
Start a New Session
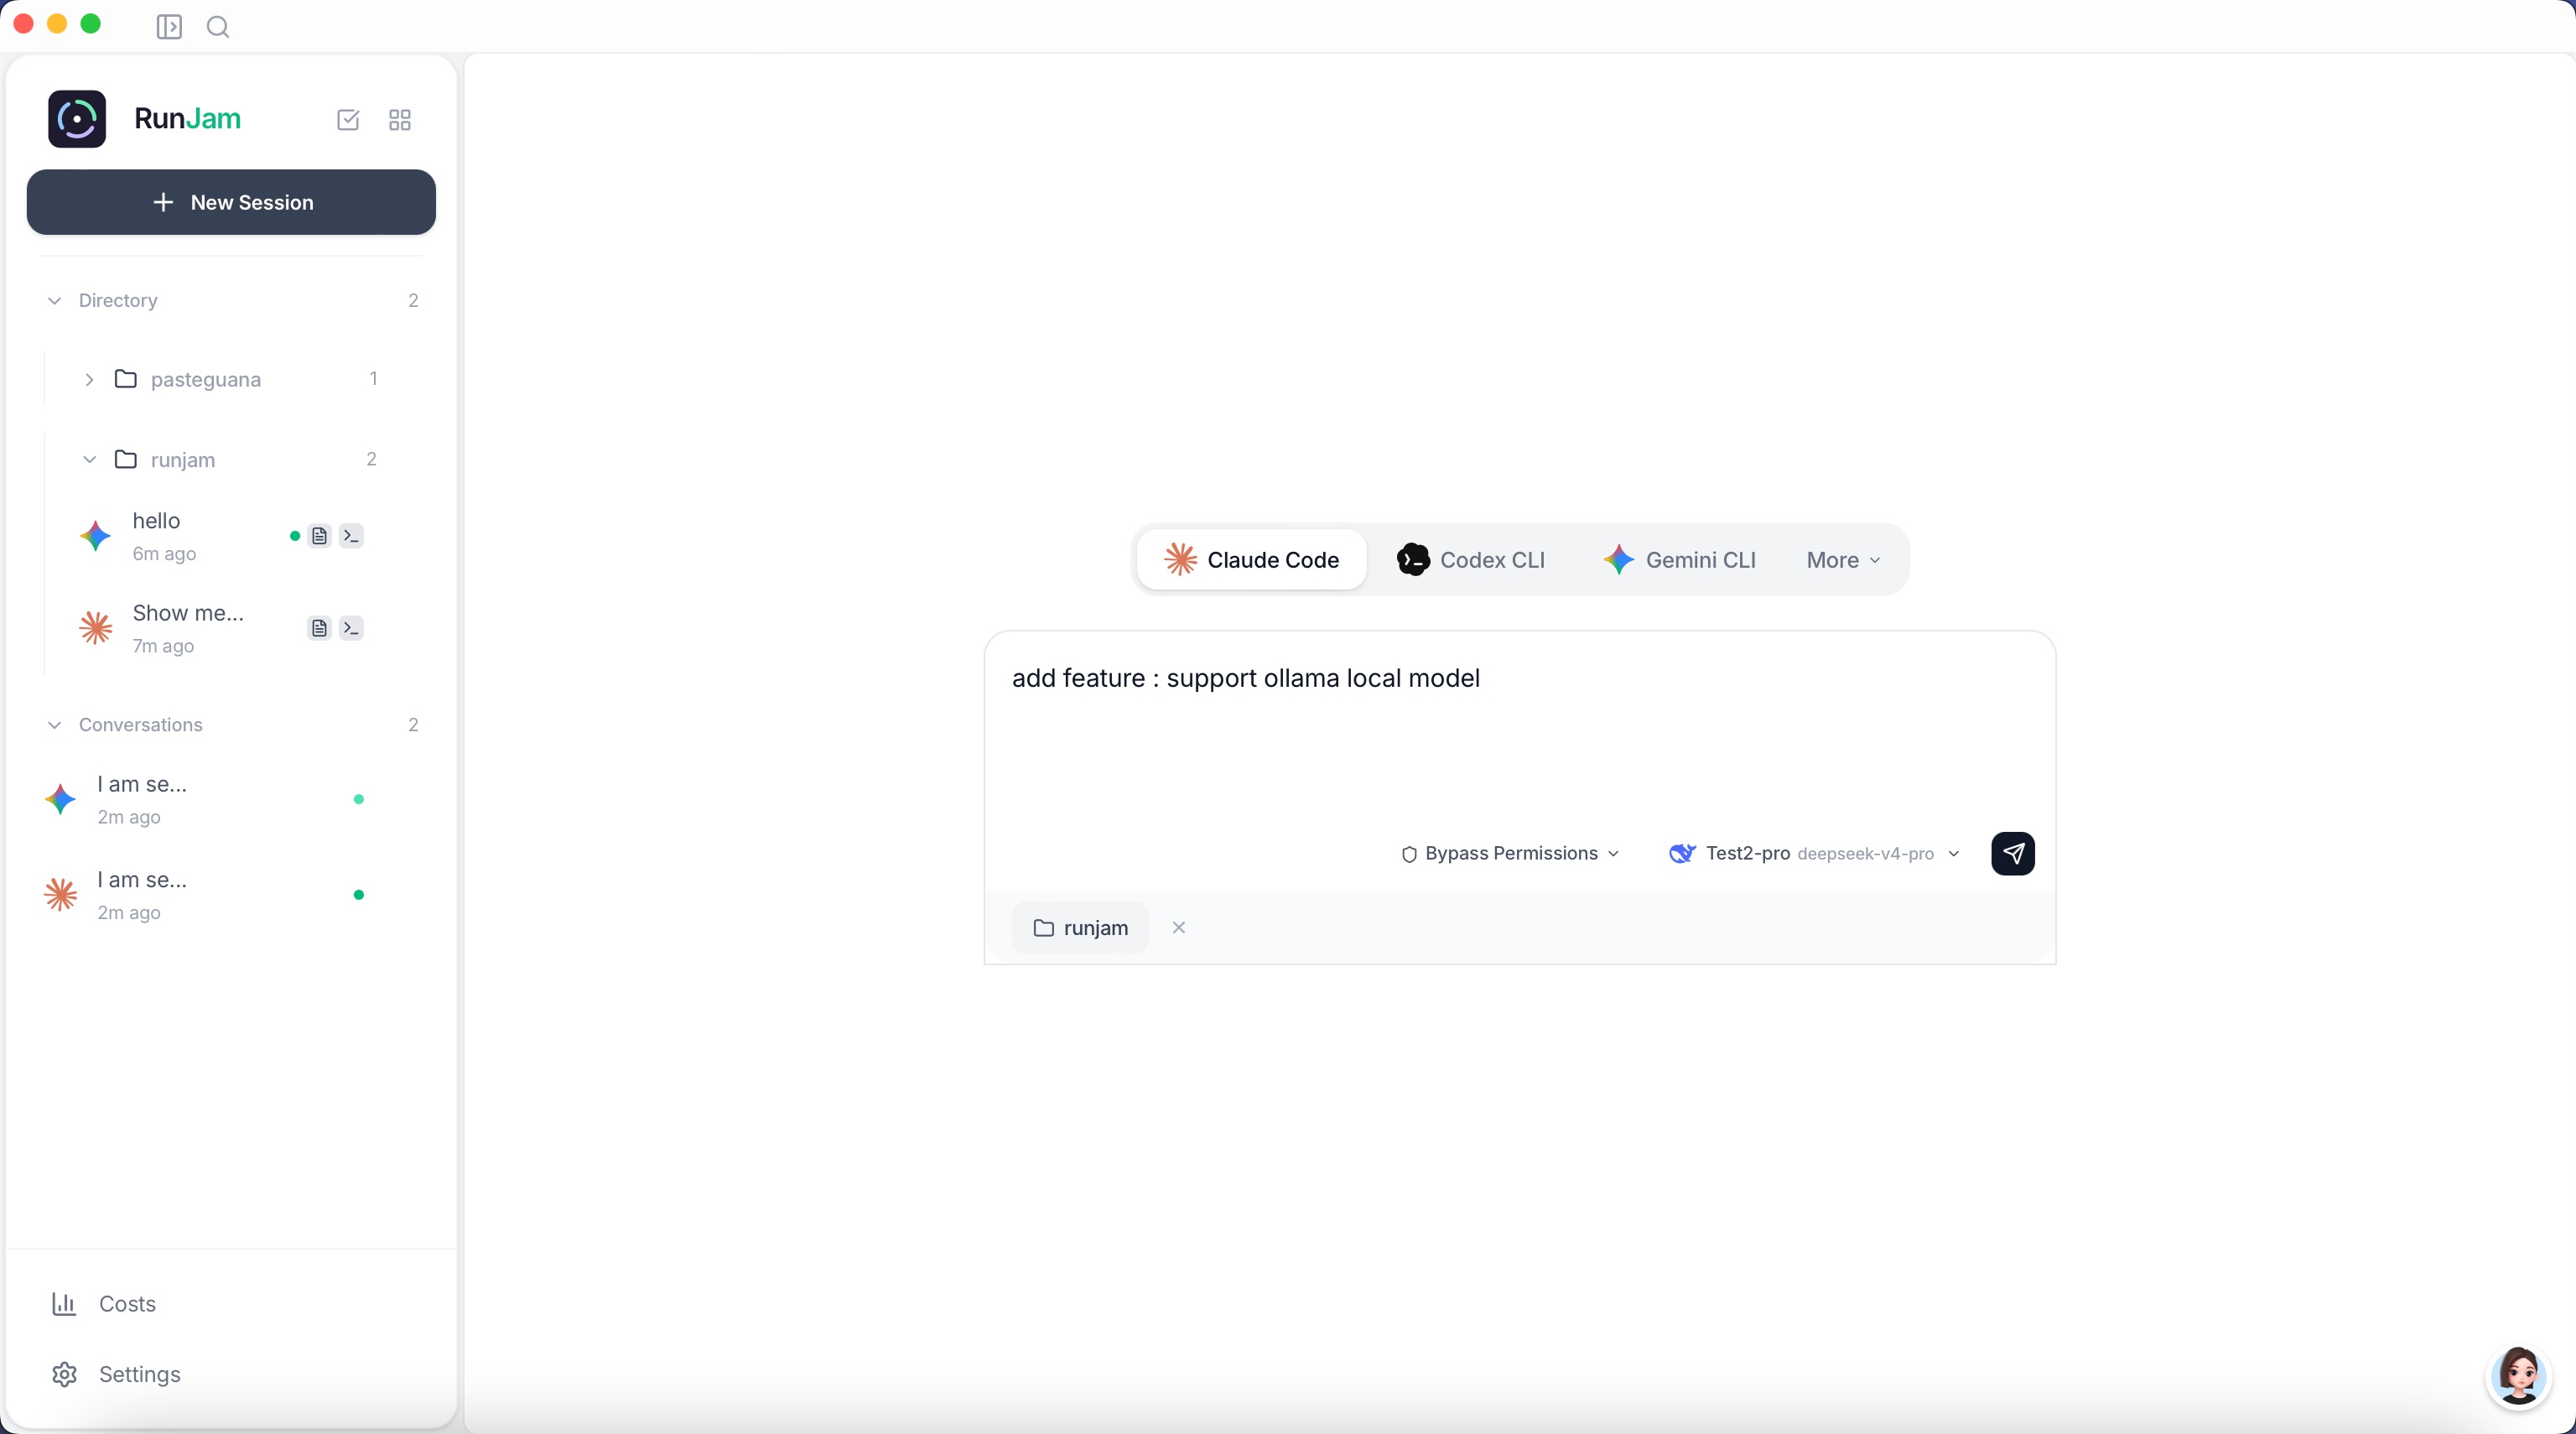tap(231, 202)
